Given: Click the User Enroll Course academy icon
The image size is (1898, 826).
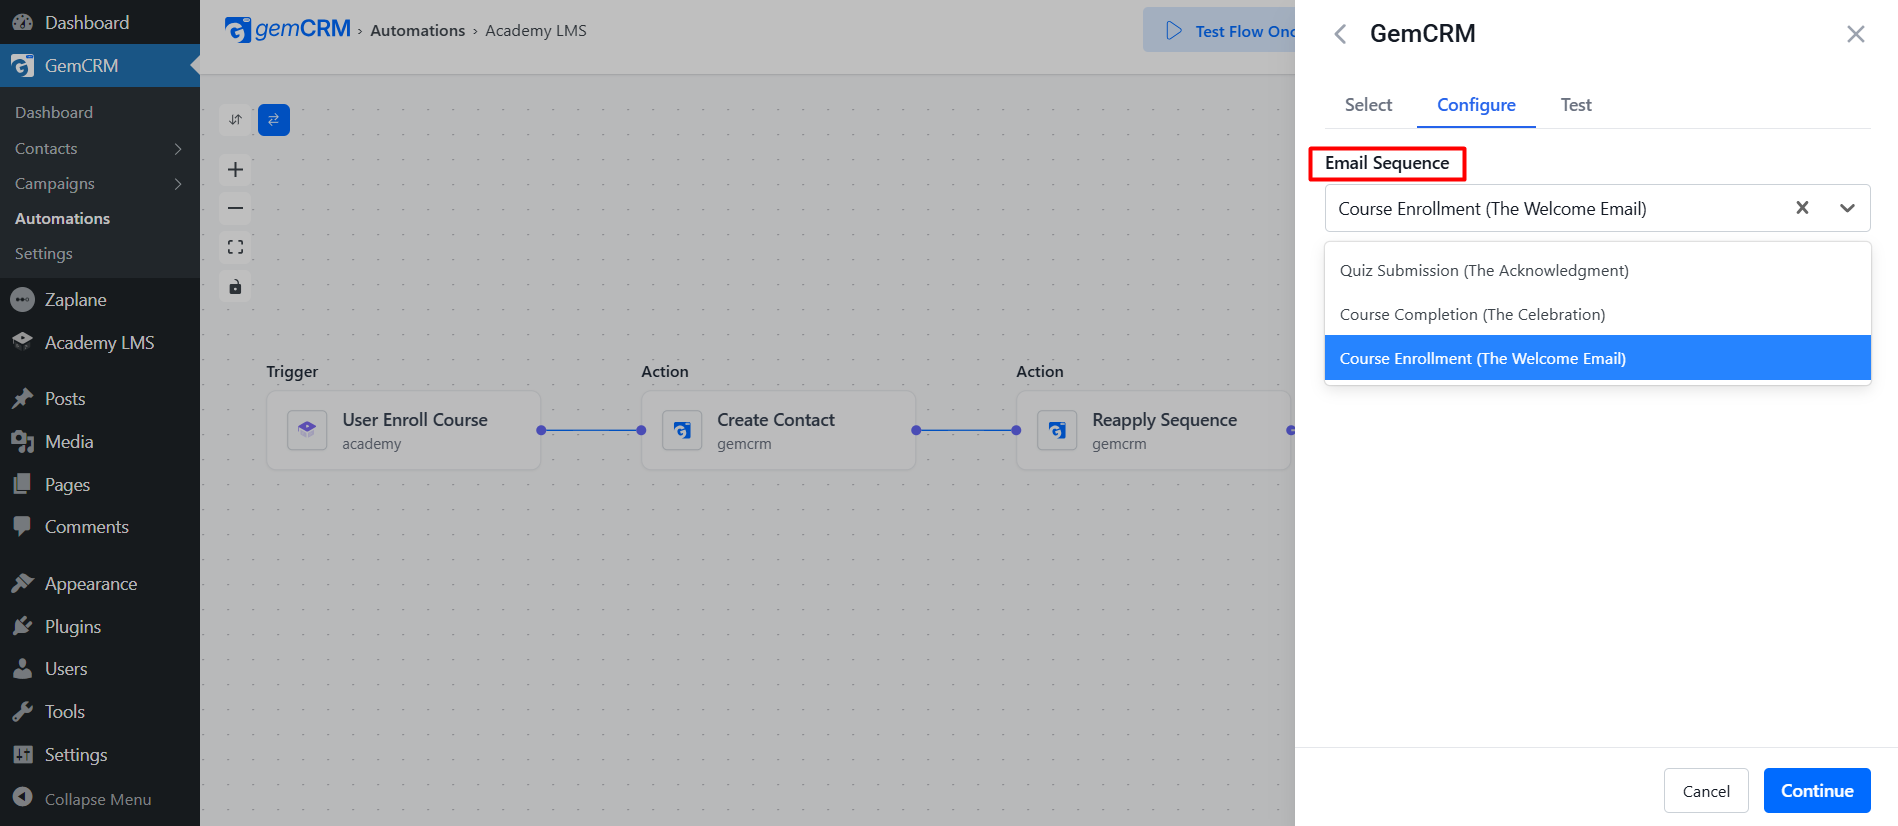Looking at the screenshot, I should click(x=307, y=430).
